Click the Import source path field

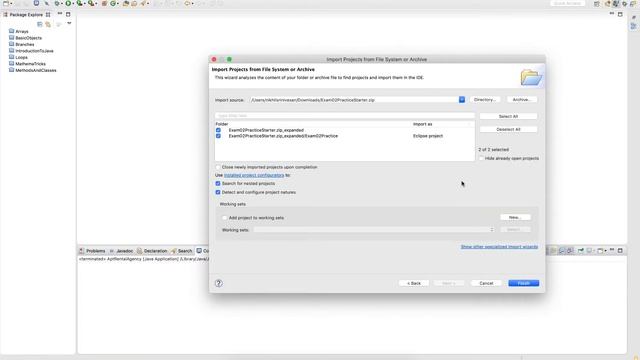(x=354, y=100)
